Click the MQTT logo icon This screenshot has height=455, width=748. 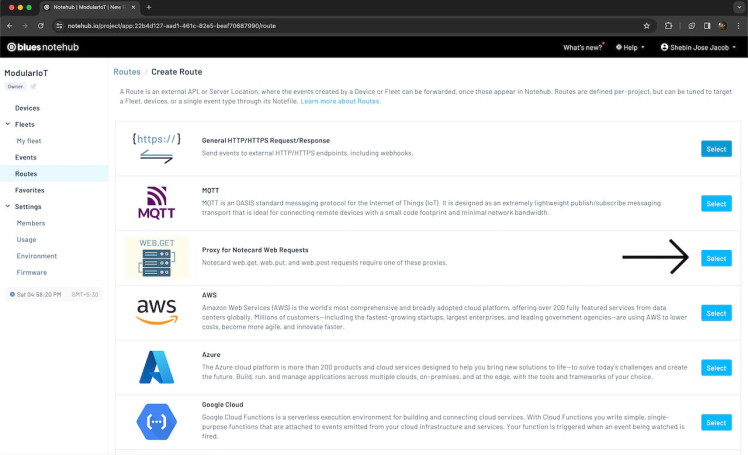pos(156,203)
